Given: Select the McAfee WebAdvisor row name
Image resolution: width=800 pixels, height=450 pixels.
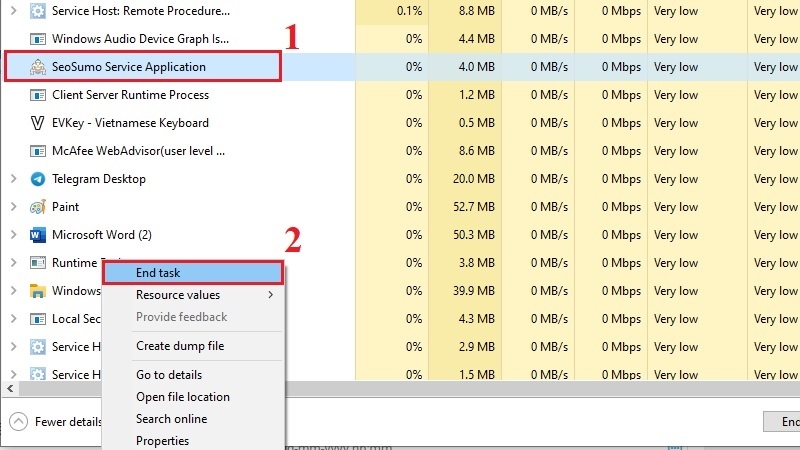Looking at the screenshot, I should point(138,151).
